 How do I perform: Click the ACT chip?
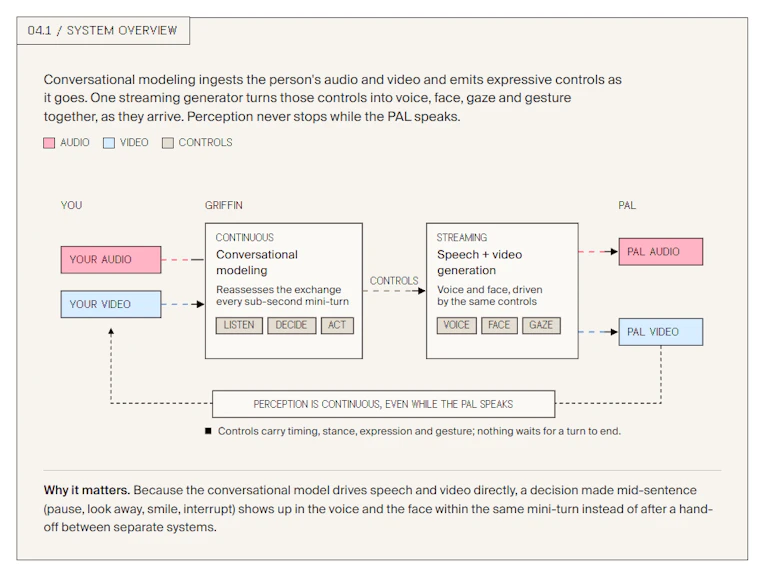coord(337,325)
